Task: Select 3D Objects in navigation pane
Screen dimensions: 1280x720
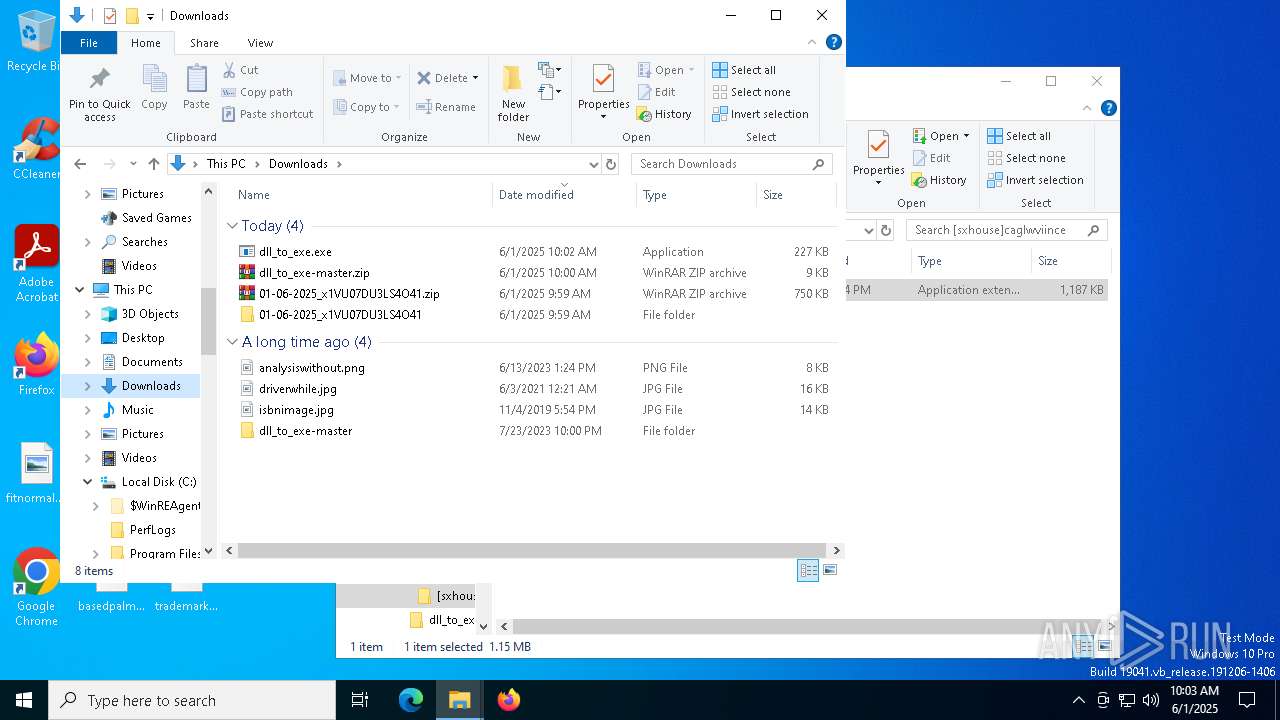Action: (x=150, y=314)
